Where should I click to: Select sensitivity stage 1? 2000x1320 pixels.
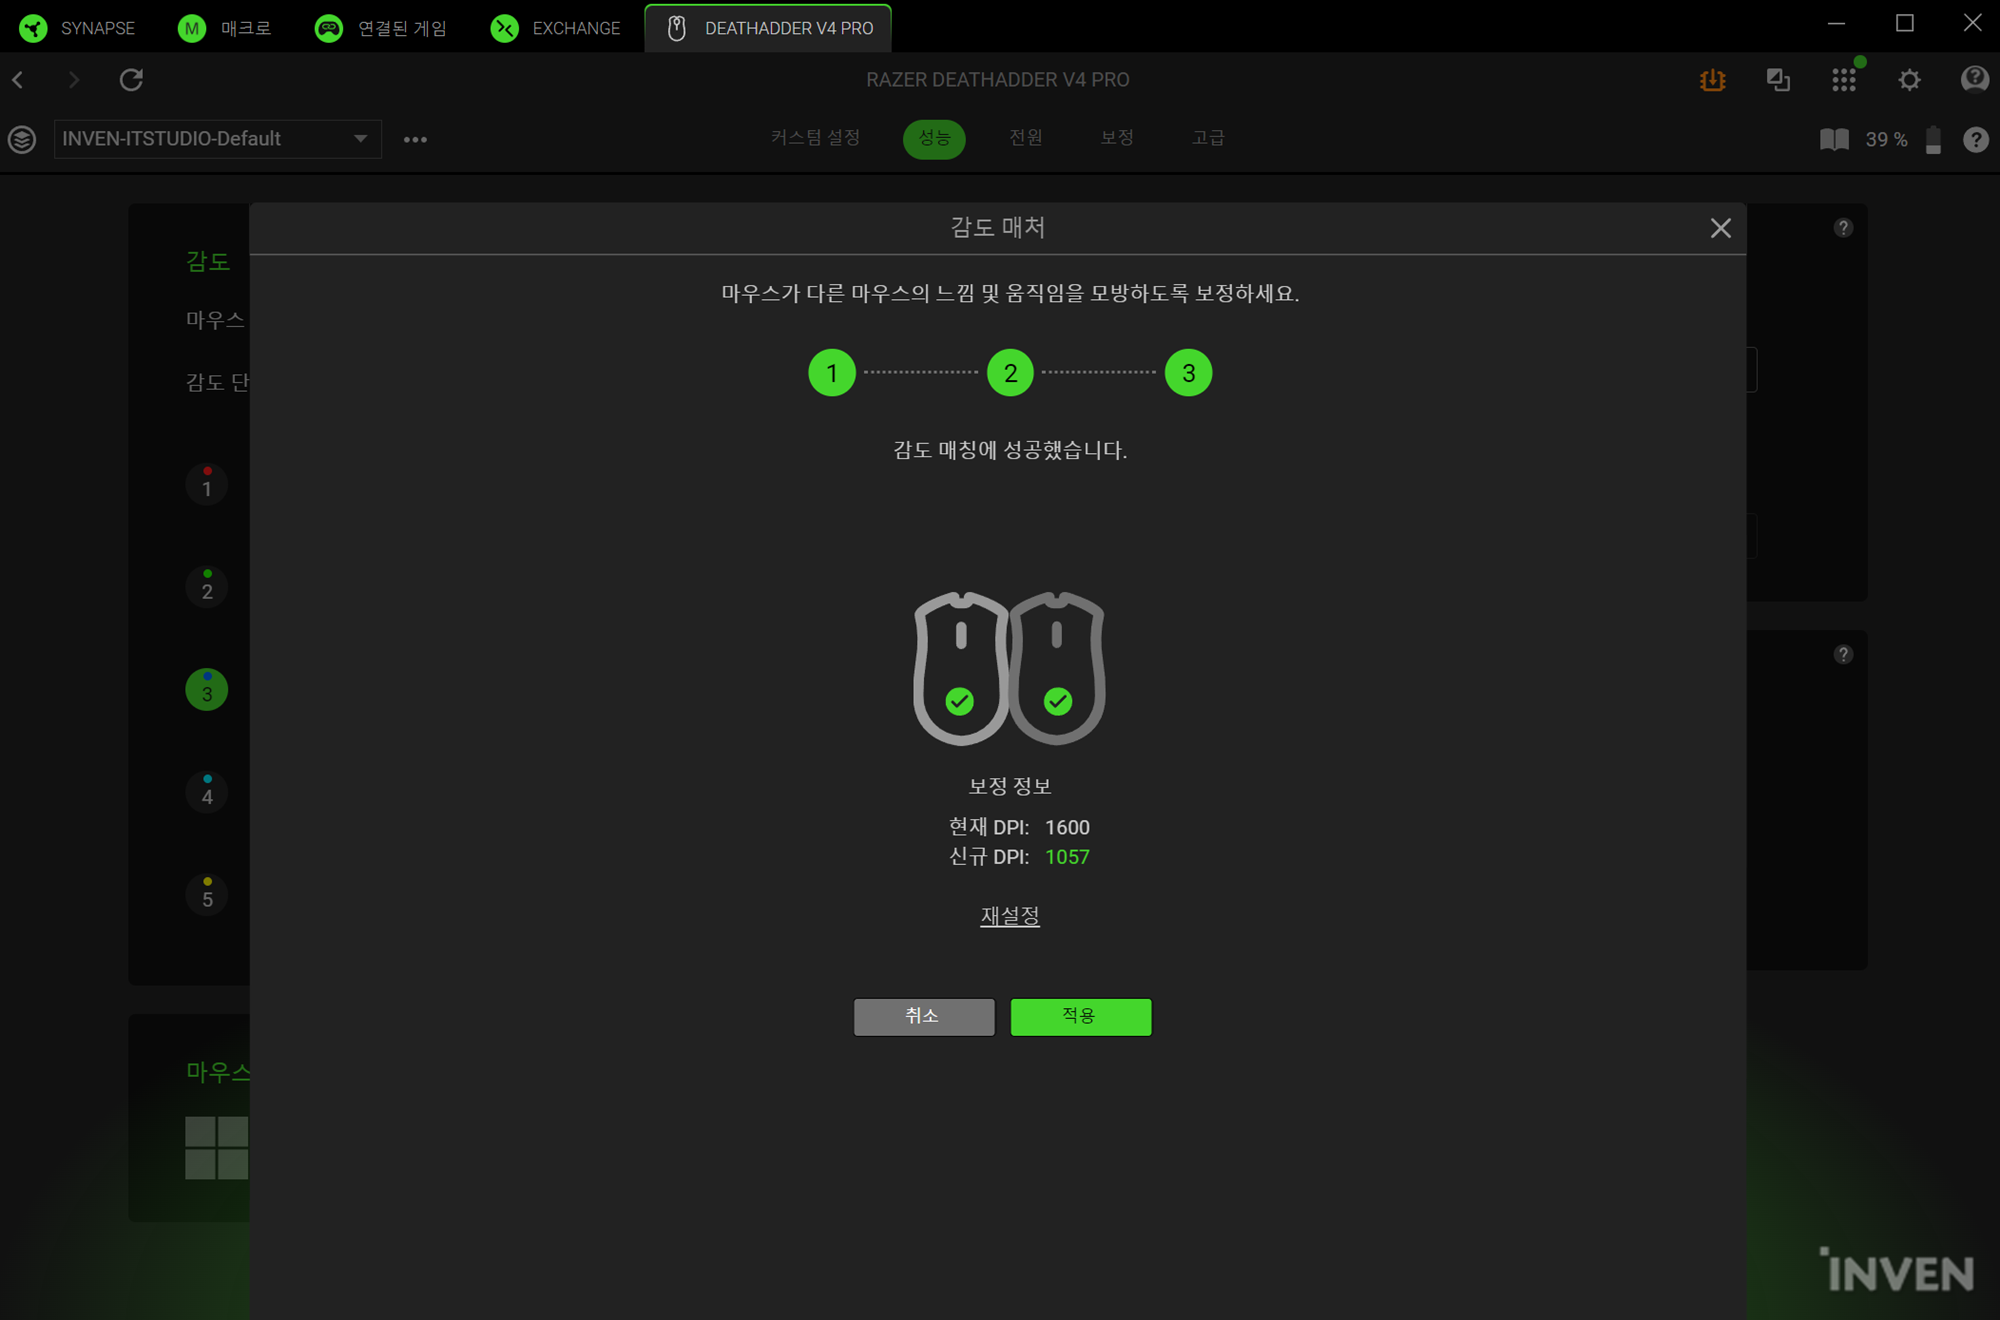[207, 485]
